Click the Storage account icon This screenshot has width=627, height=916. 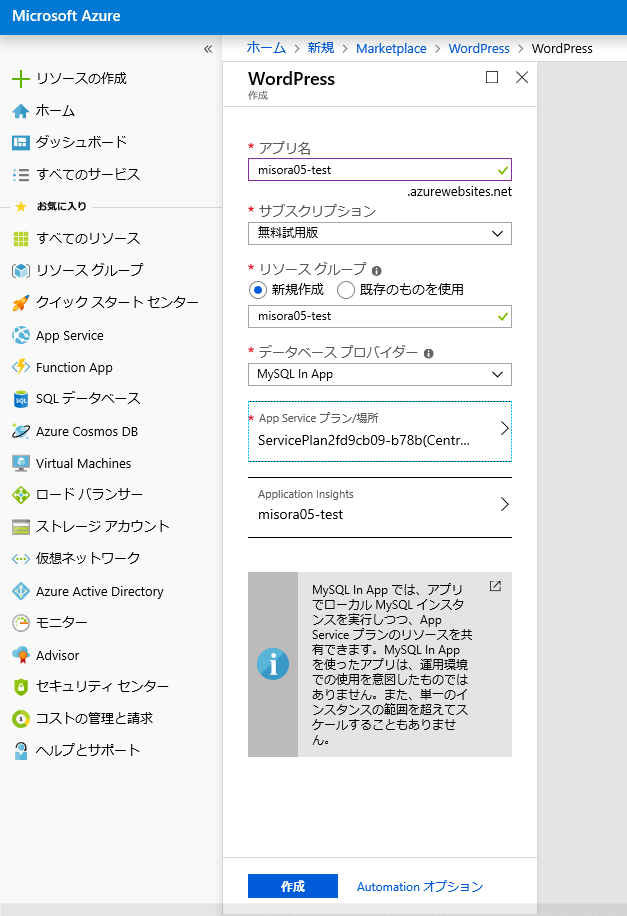coord(20,527)
